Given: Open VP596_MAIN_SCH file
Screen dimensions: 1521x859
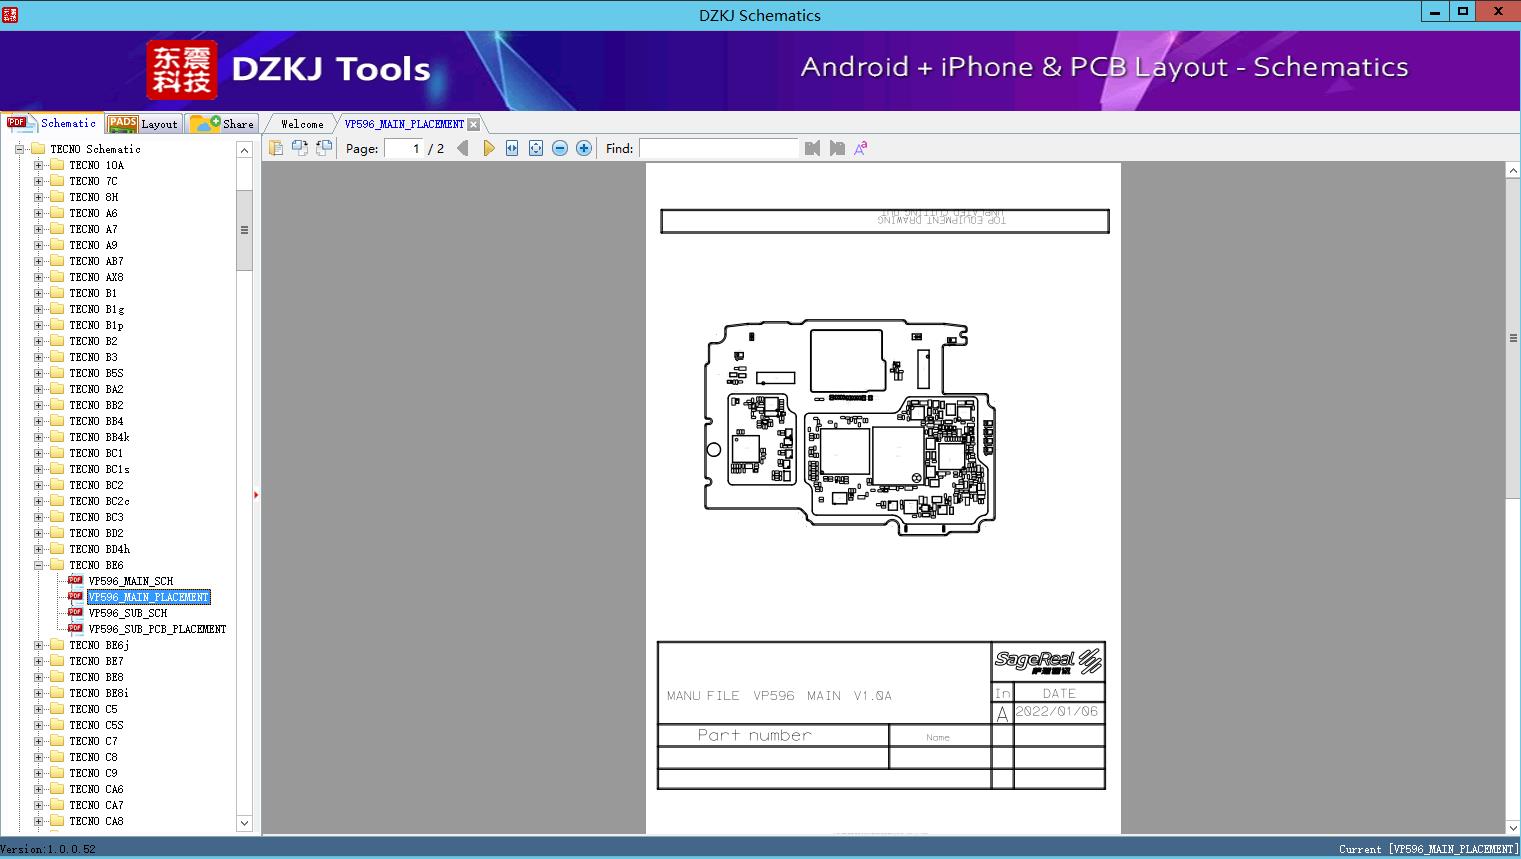Looking at the screenshot, I should pyautogui.click(x=130, y=581).
